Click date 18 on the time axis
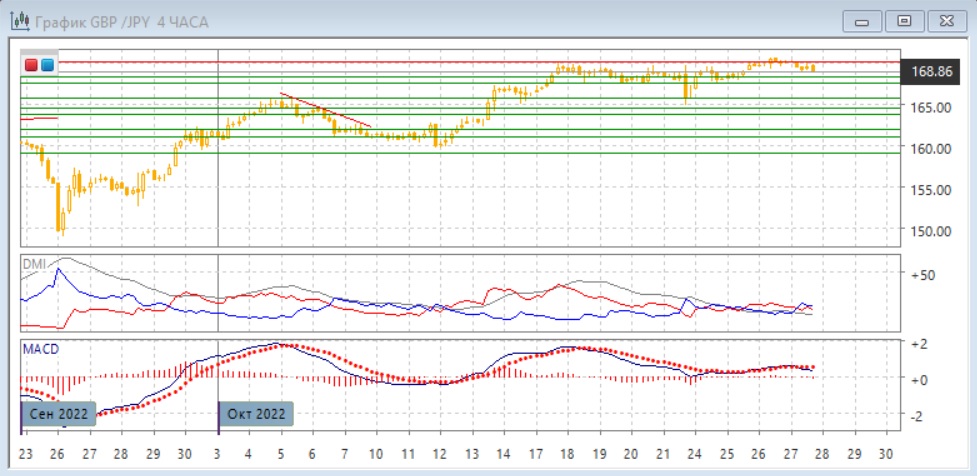This screenshot has width=977, height=476. pyautogui.click(x=566, y=451)
